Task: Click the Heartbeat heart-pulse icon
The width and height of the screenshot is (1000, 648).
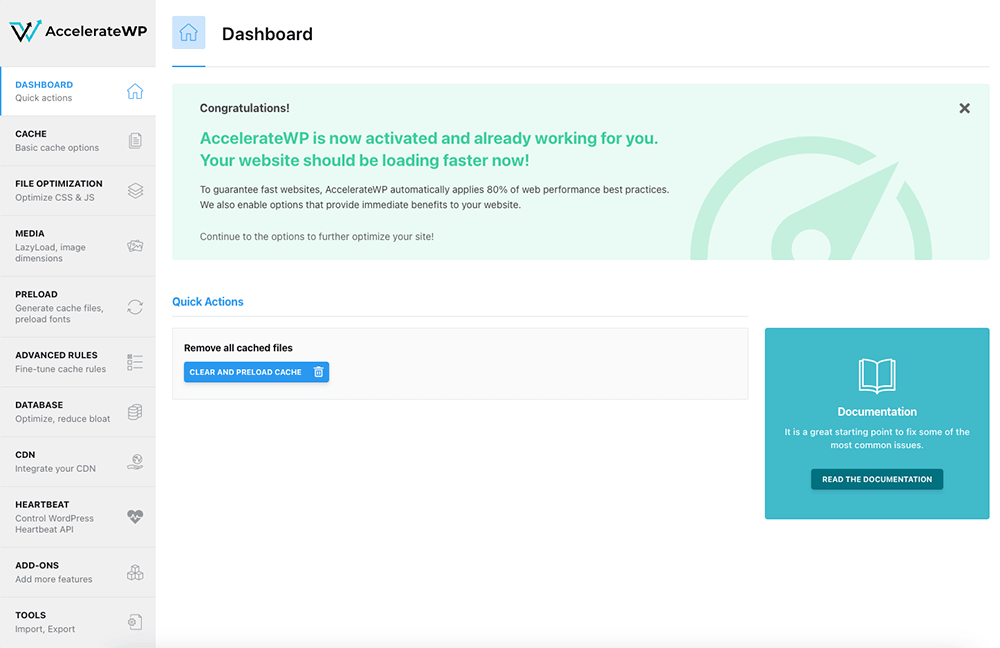Action: (x=136, y=518)
